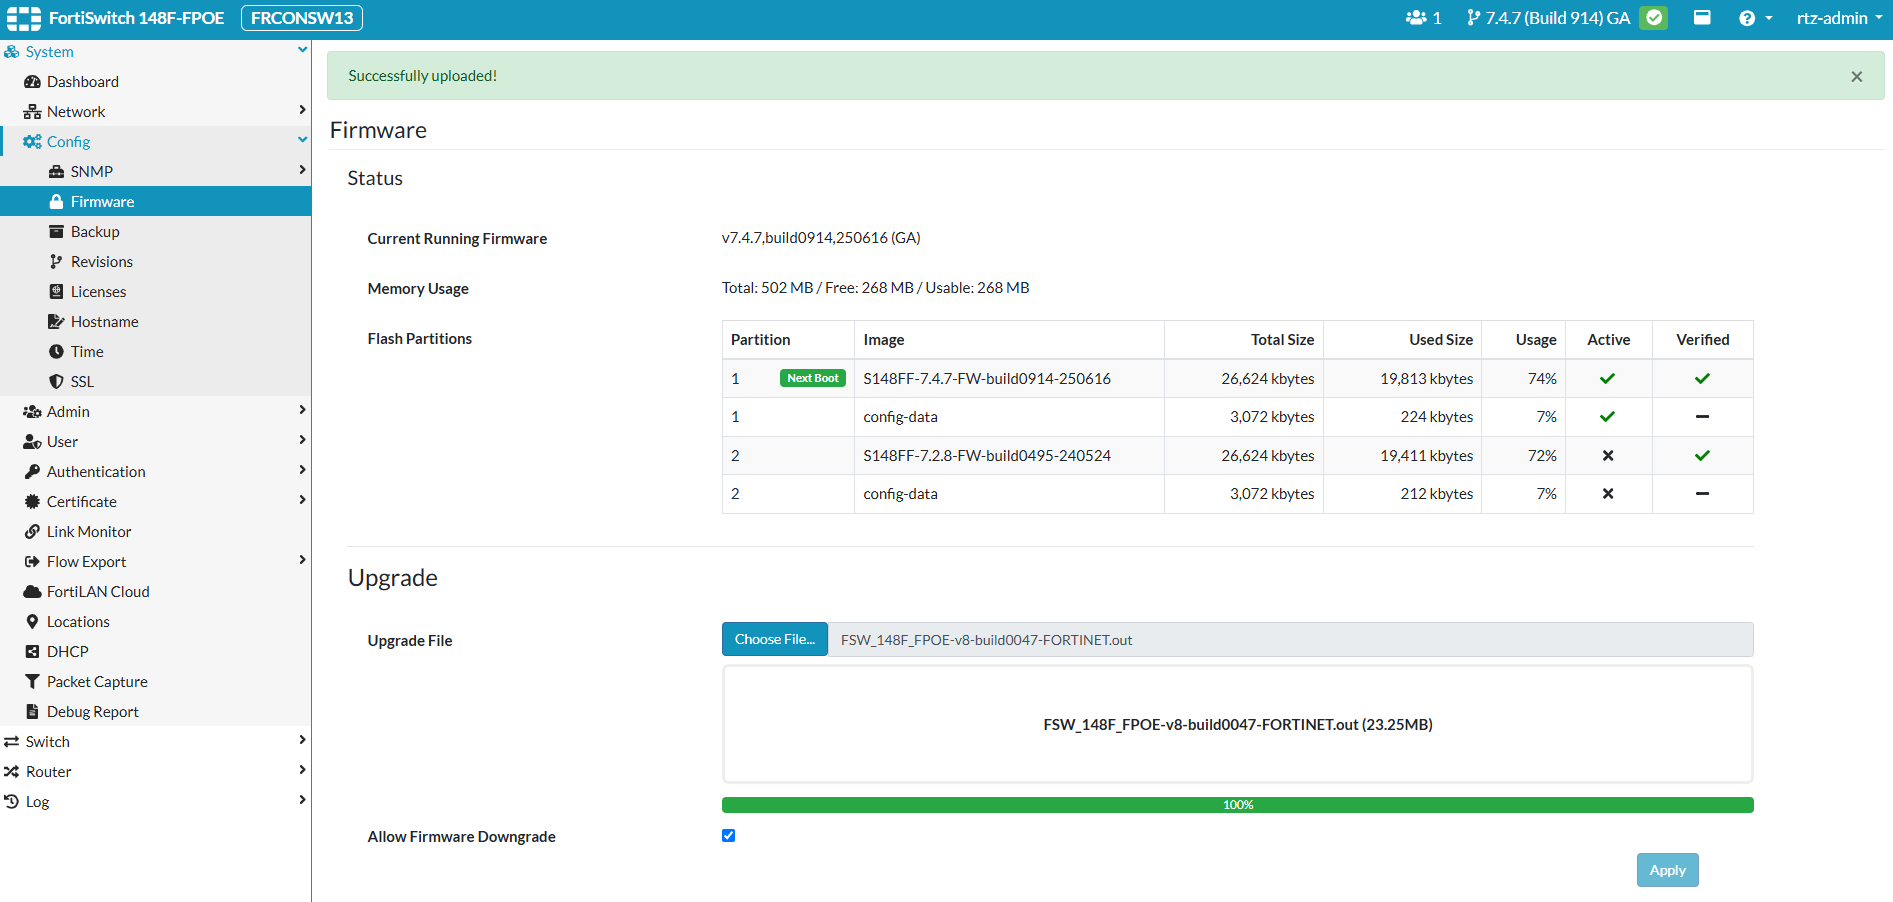The image size is (1893, 902).
Task: Click the SSL shield icon
Action: tap(56, 382)
